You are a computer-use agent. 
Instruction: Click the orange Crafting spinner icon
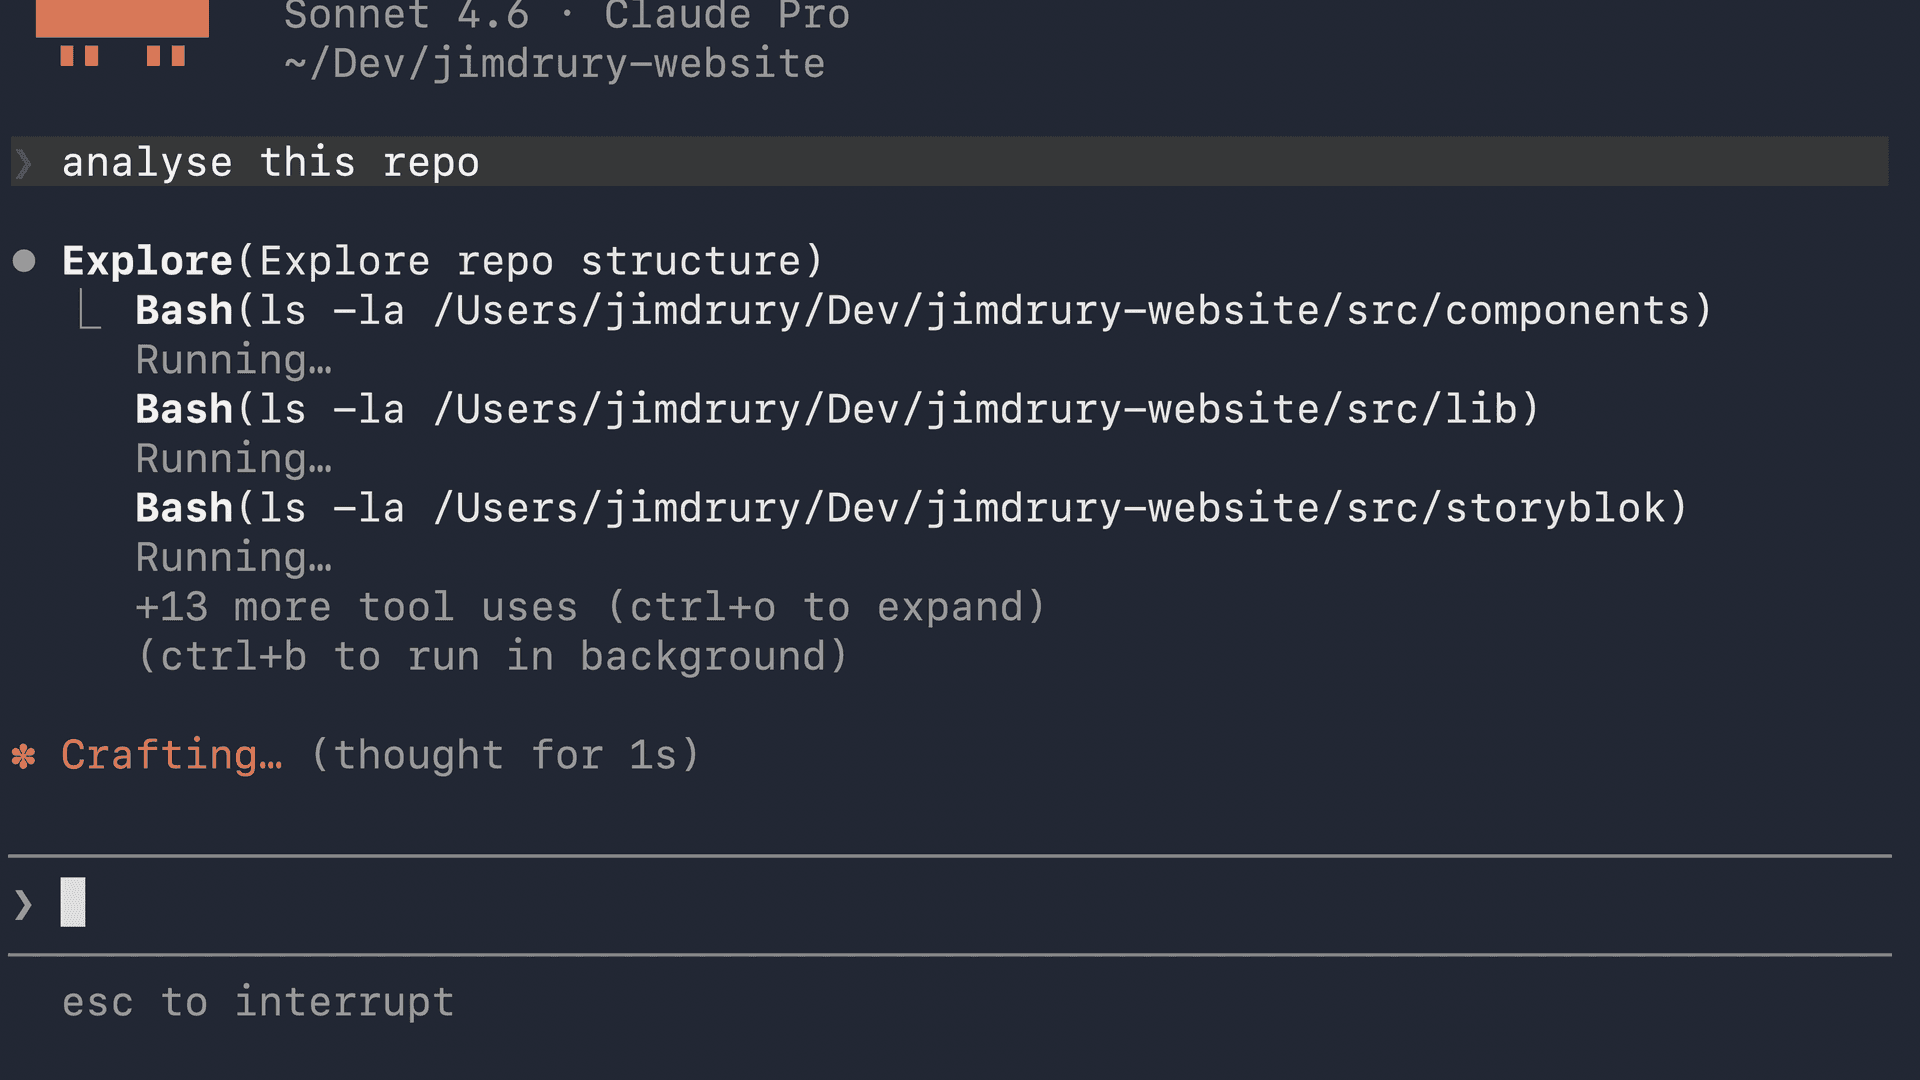pos(22,756)
